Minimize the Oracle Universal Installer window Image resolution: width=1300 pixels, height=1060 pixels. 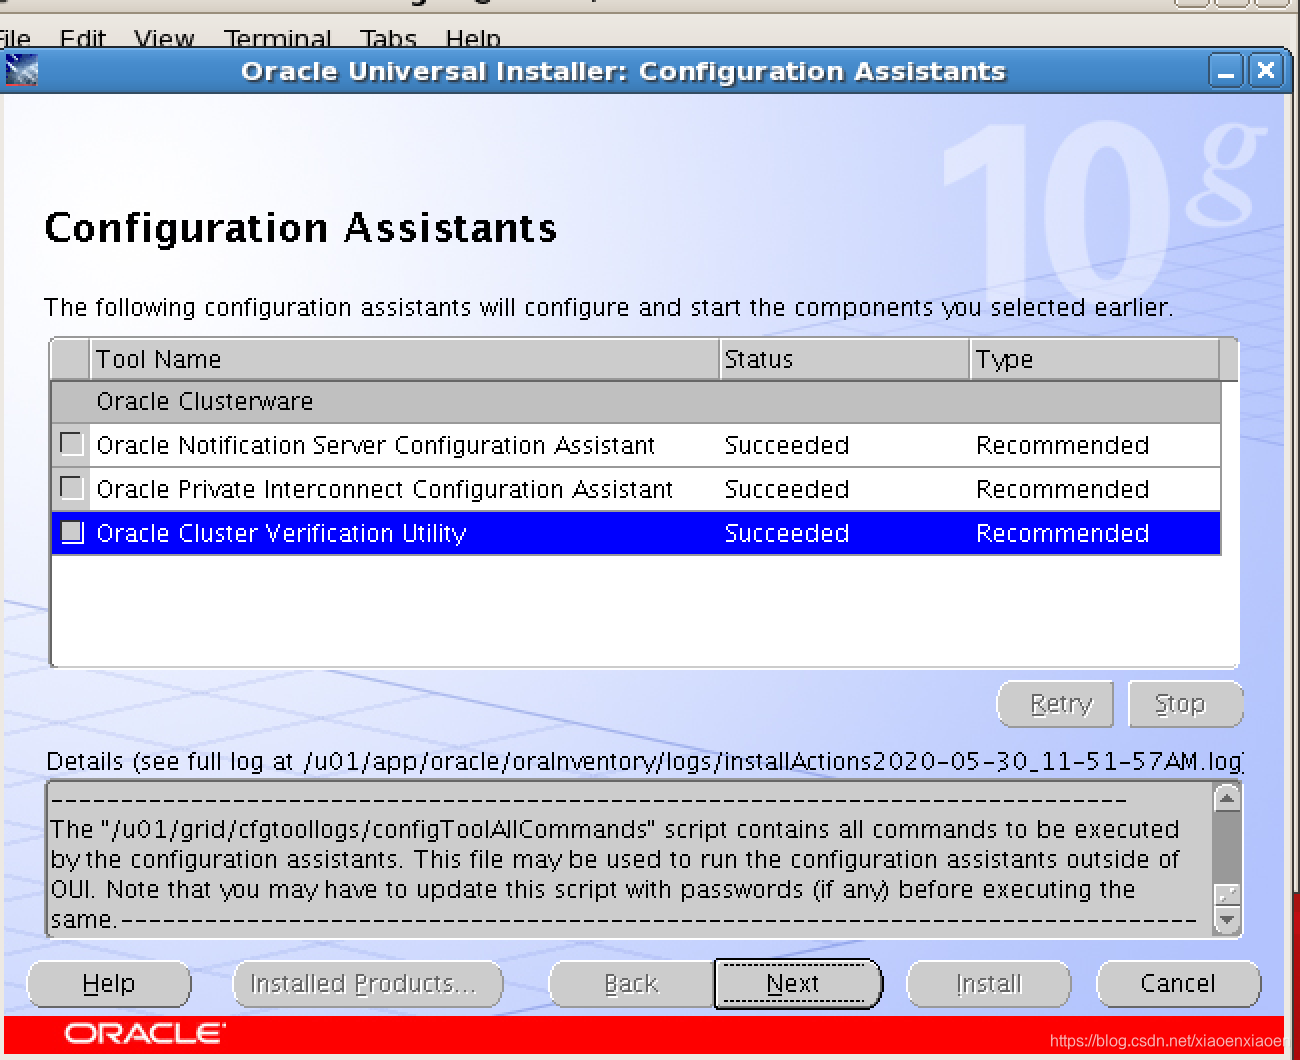pyautogui.click(x=1226, y=71)
